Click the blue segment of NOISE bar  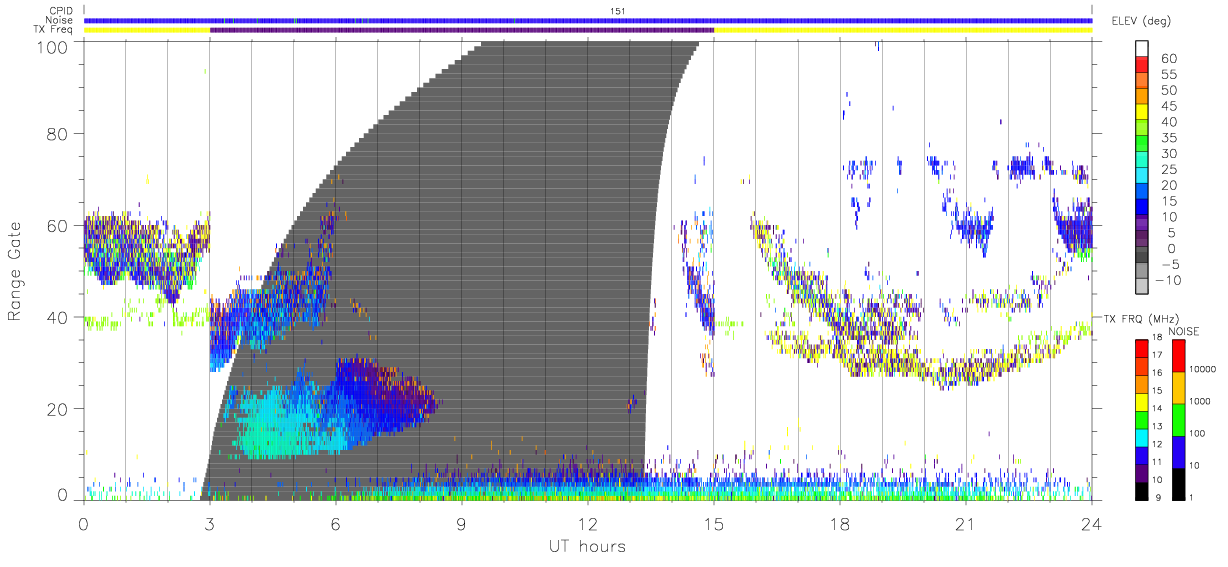[1177, 452]
